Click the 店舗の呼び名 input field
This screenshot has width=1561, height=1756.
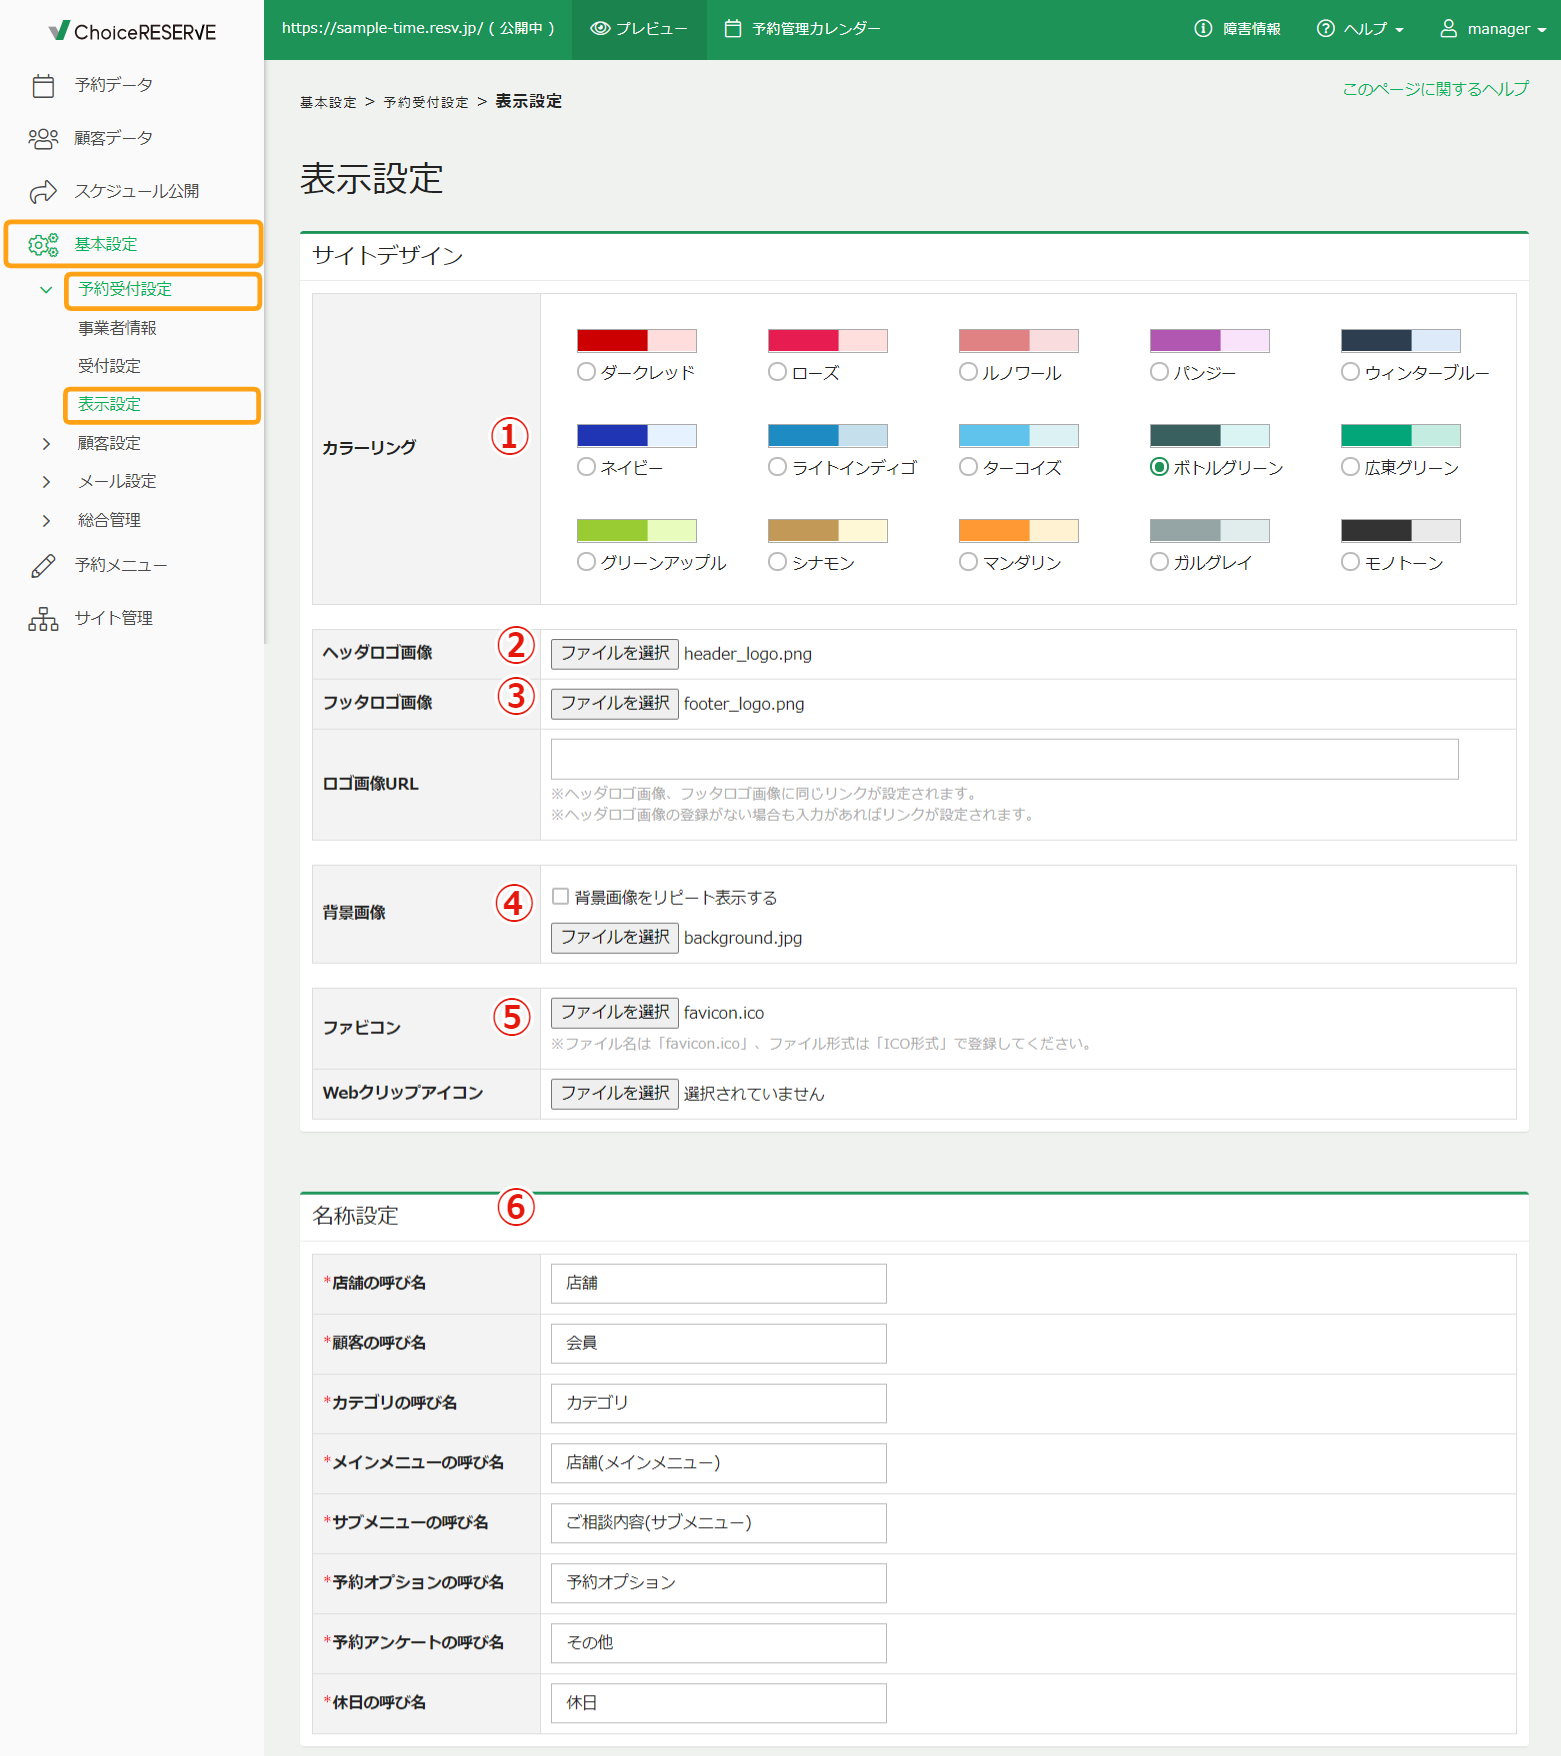pos(719,1284)
